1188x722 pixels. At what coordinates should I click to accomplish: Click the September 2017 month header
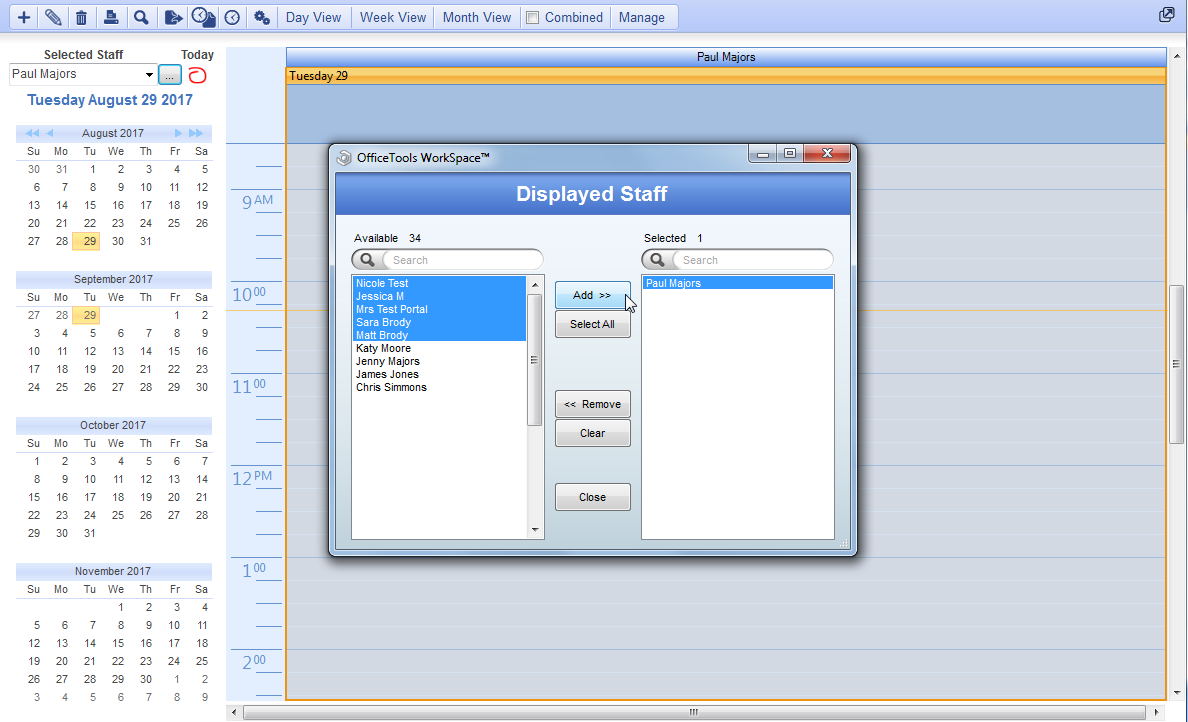(x=114, y=279)
